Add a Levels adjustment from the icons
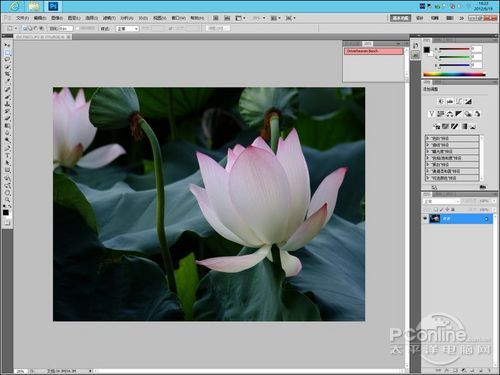The height and width of the screenshot is (375, 500). coord(450,102)
